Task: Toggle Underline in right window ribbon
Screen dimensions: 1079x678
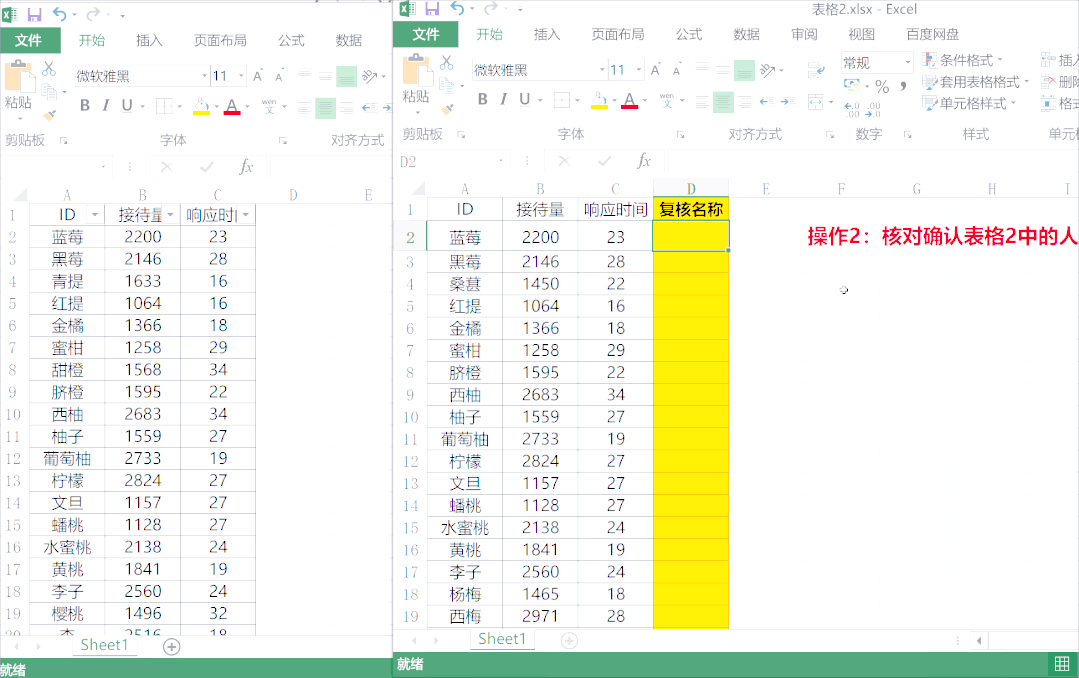Action: (x=524, y=100)
